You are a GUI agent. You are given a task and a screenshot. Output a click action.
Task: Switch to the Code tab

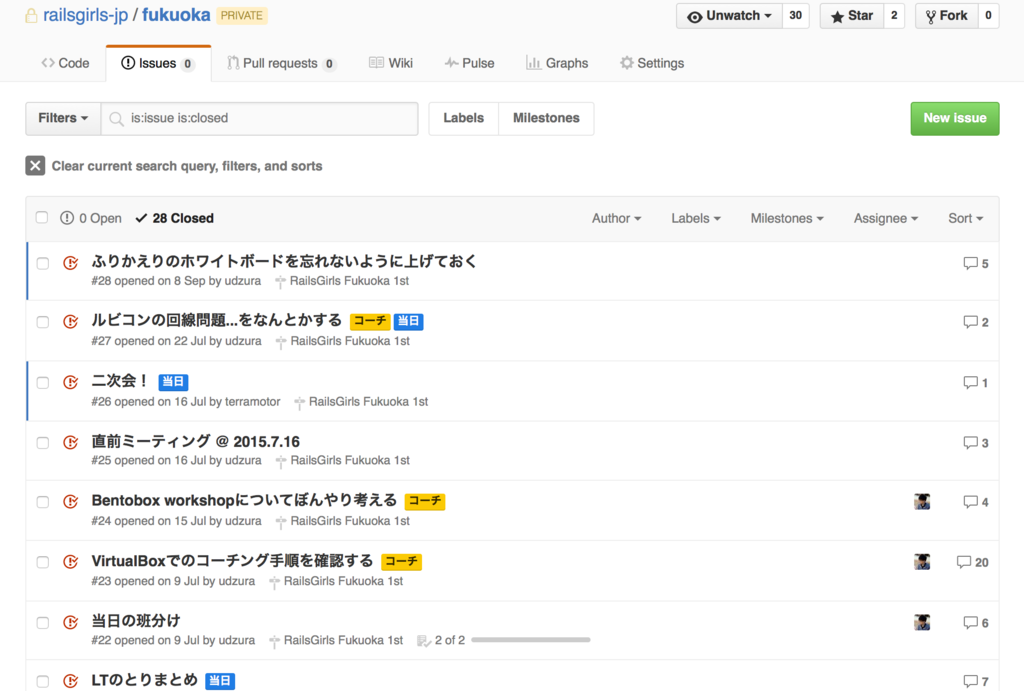tap(65, 63)
